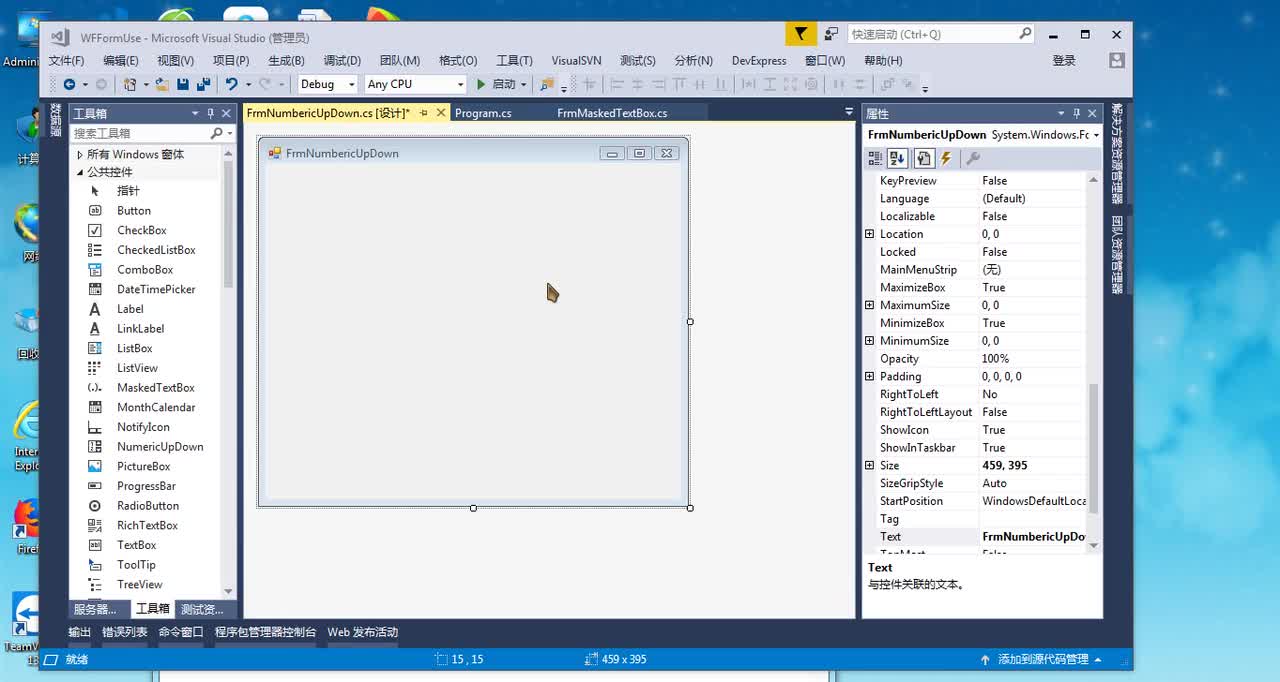Open the VisualSVN menu
The height and width of the screenshot is (682, 1280).
click(576, 61)
